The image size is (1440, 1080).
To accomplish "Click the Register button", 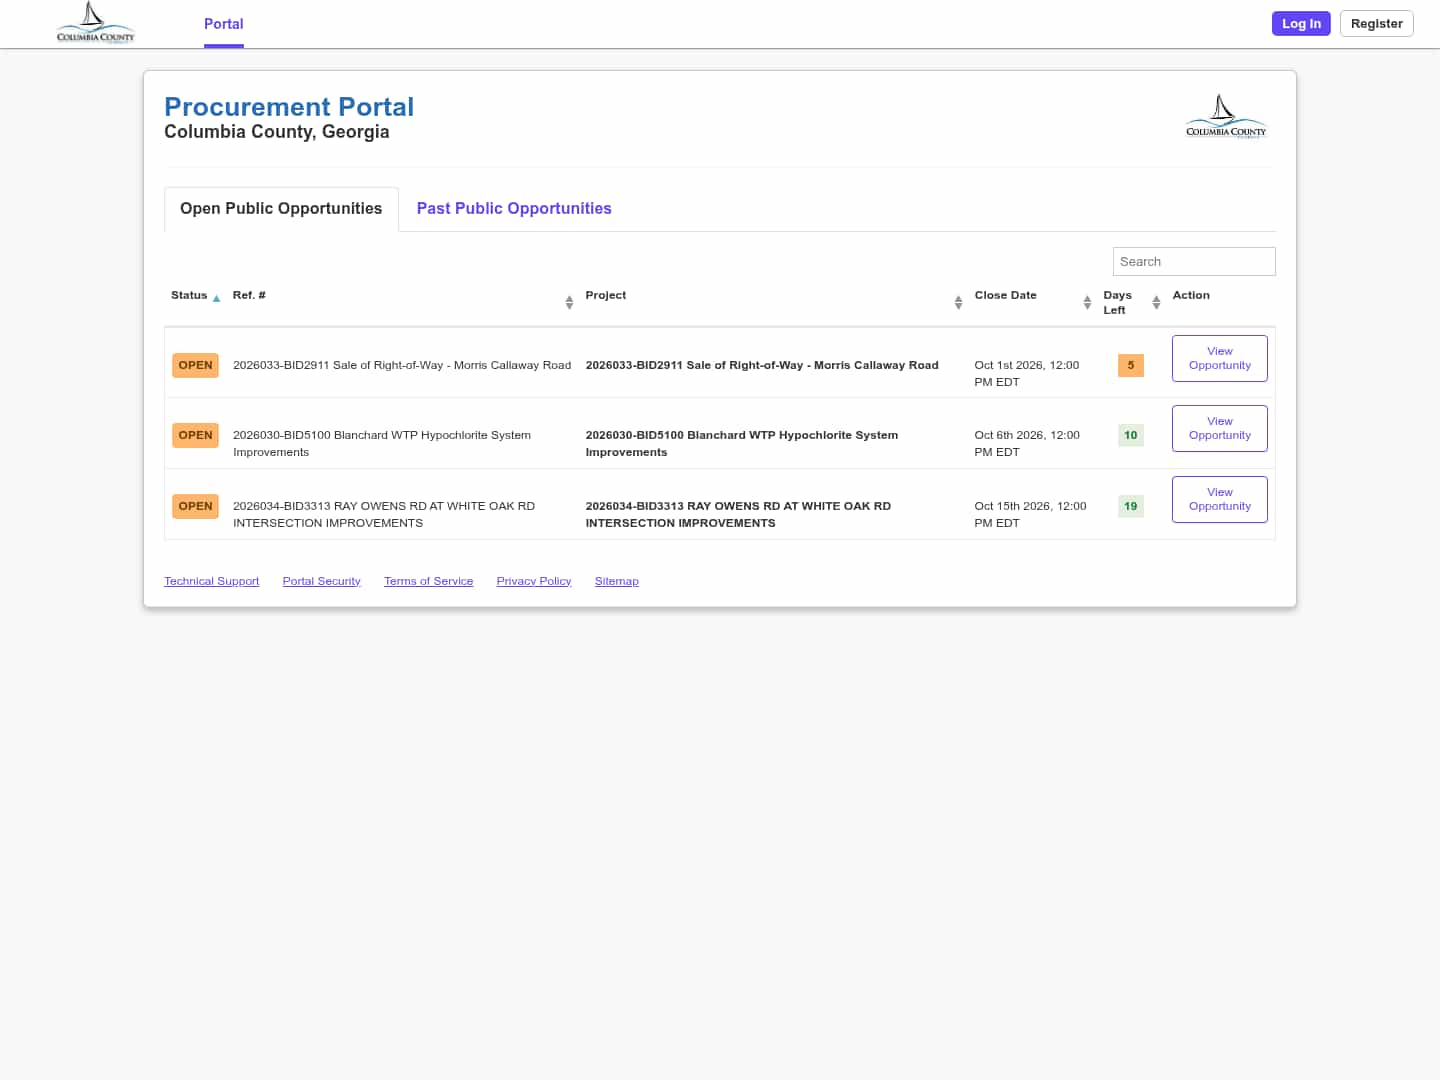I will (x=1376, y=23).
